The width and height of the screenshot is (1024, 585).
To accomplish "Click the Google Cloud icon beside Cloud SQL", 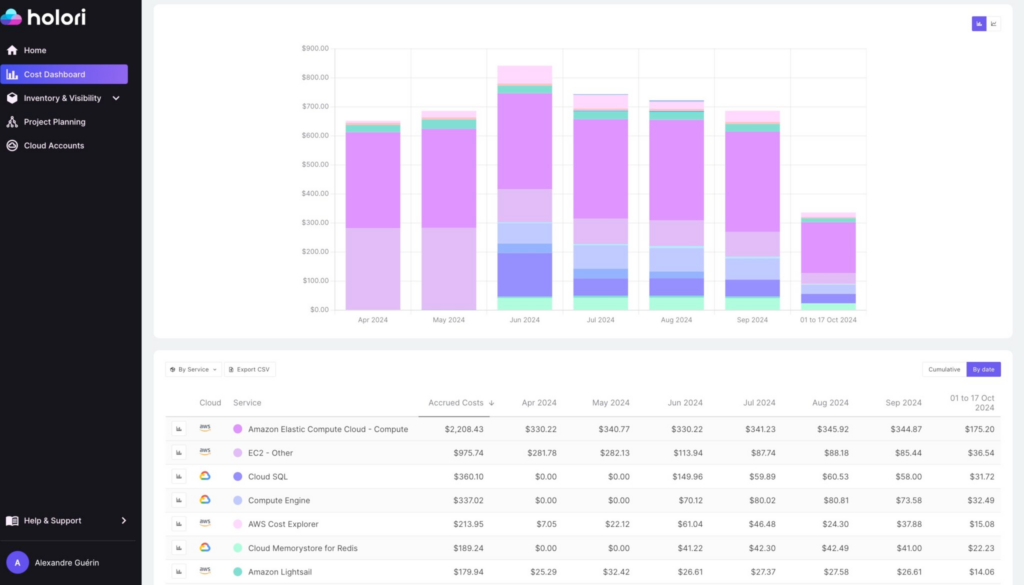I will [206, 476].
